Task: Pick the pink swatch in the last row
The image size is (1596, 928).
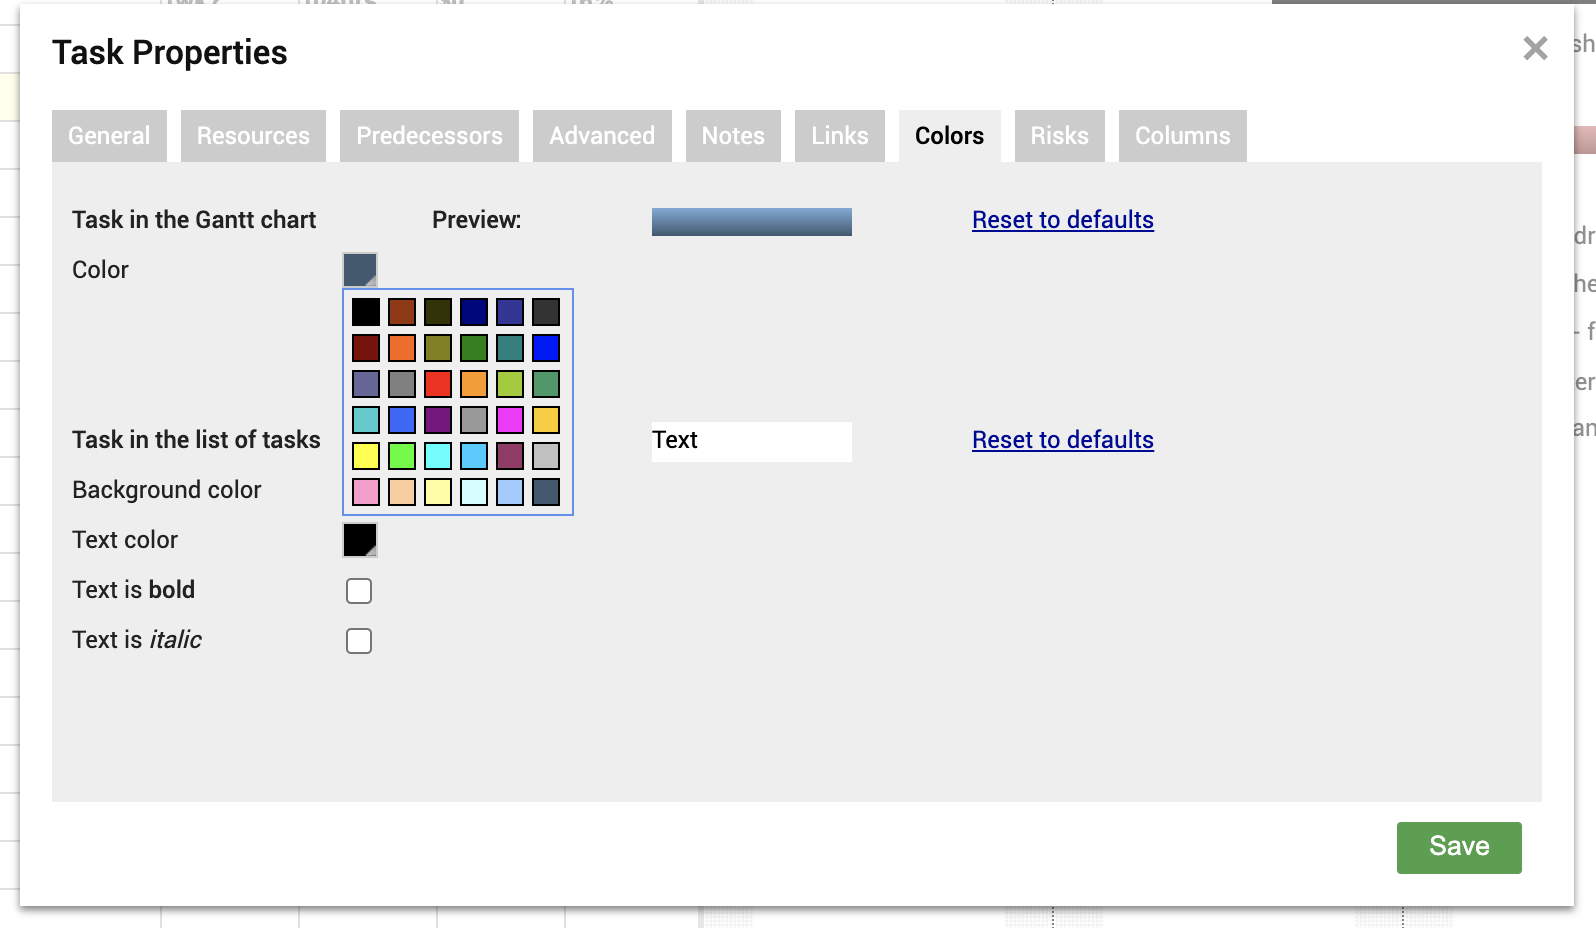Action: [x=366, y=492]
